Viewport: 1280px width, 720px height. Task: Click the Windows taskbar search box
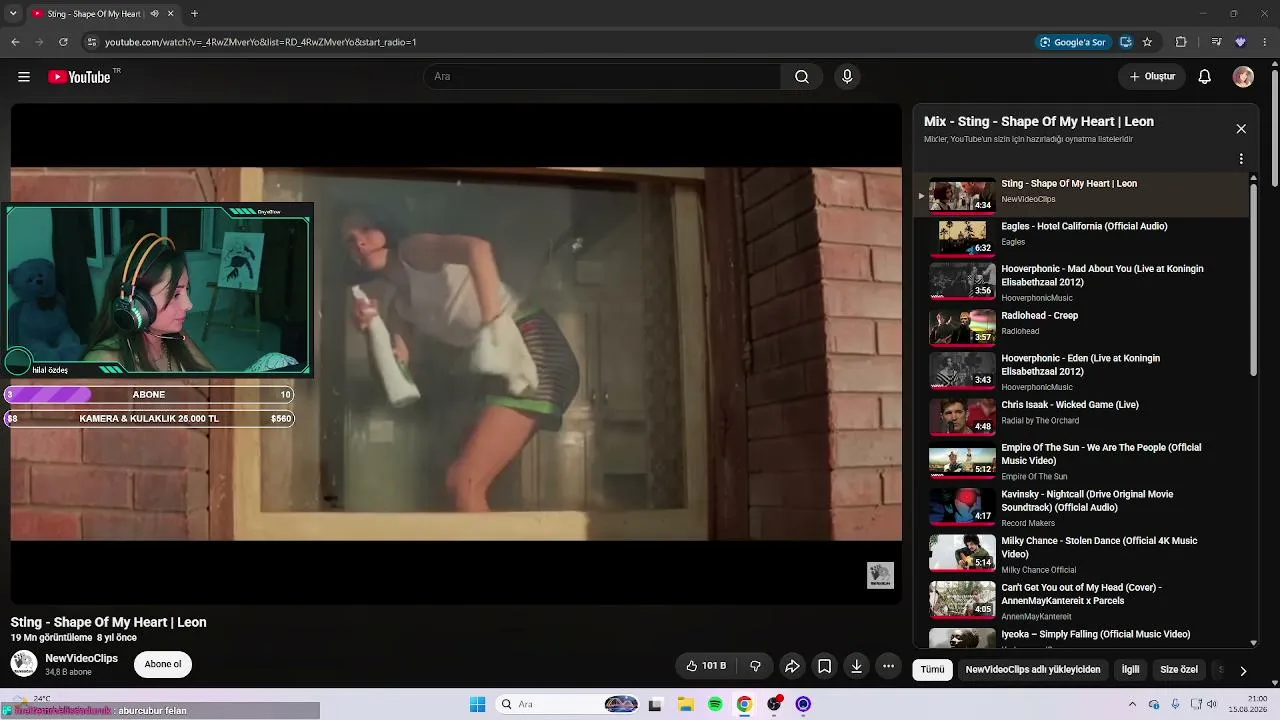click(568, 705)
